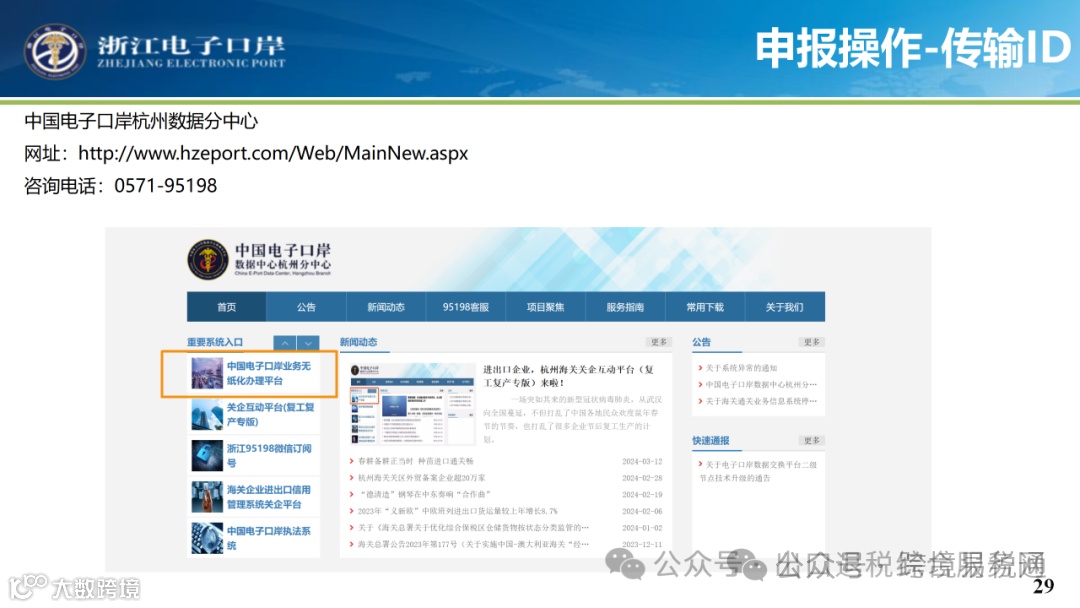Click the China E-Port round logo emblem
The width and height of the screenshot is (1080, 608).
207,260
